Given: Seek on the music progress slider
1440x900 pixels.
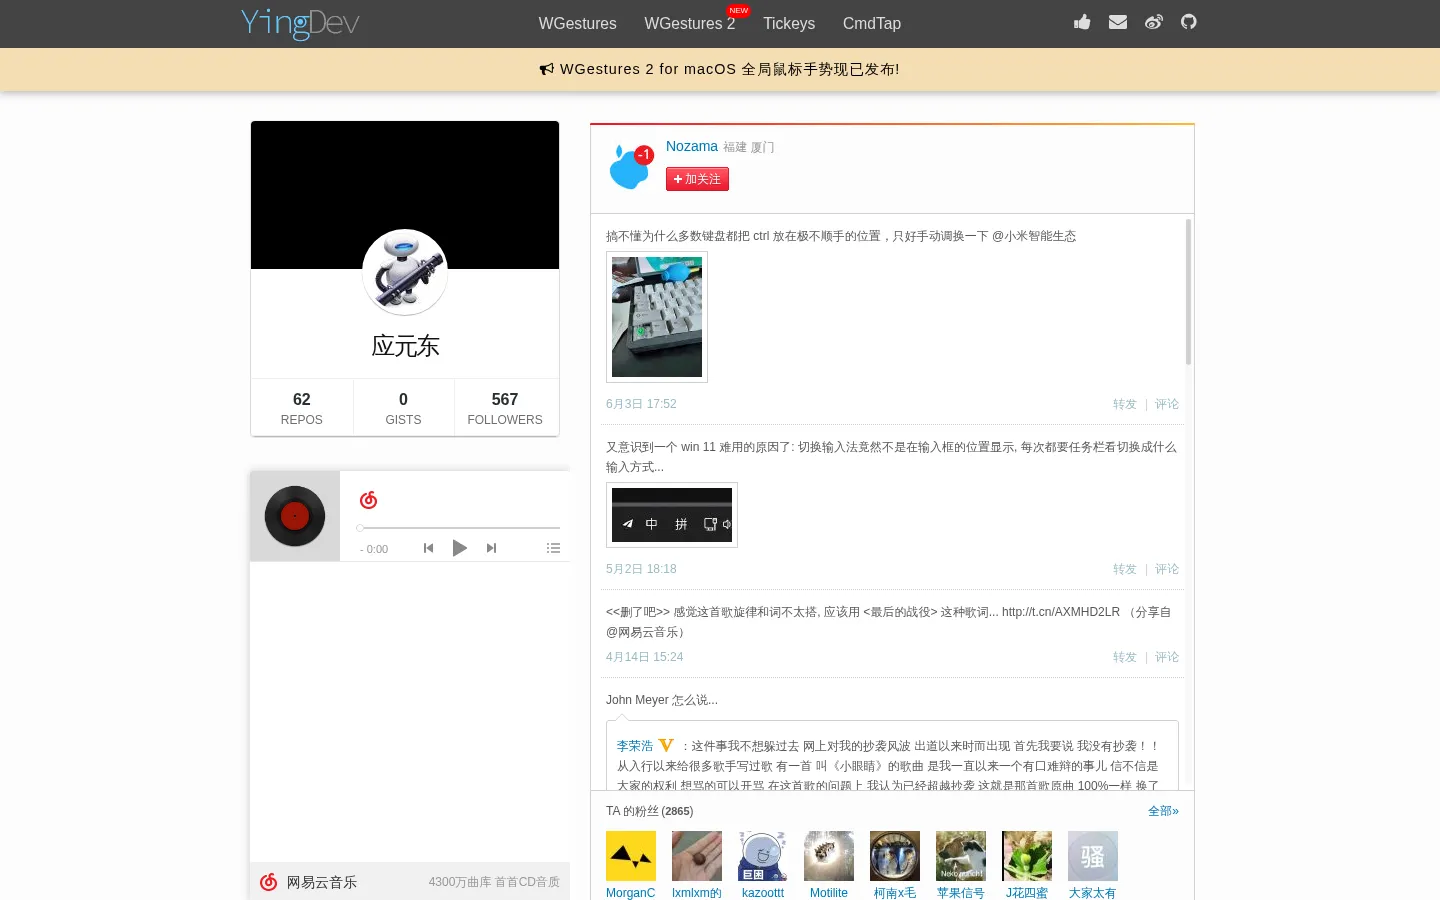Looking at the screenshot, I should [458, 528].
